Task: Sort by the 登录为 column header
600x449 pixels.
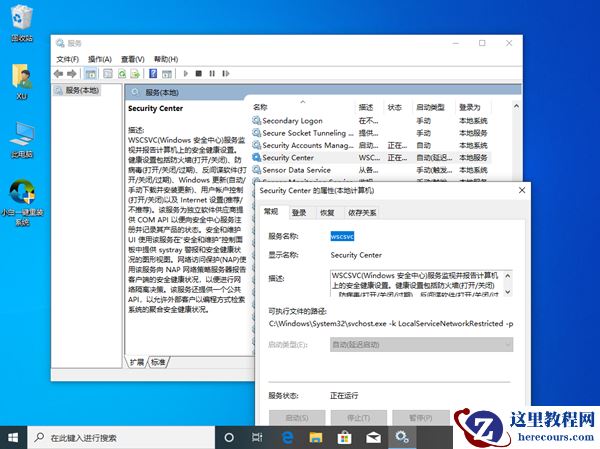Action: 473,107
